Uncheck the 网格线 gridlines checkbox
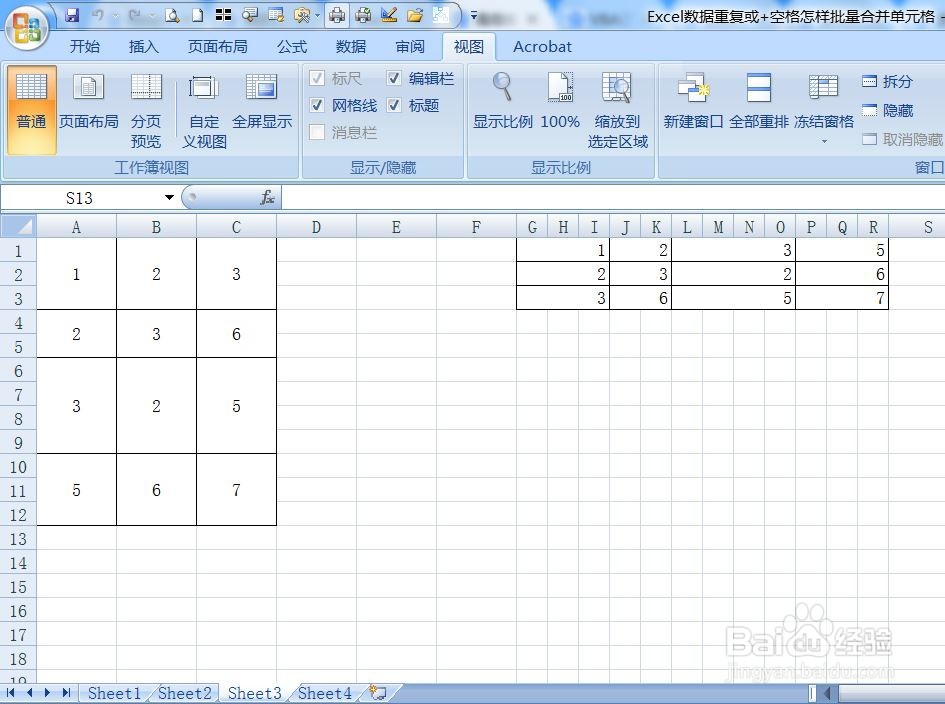Screen dimensions: 945x704 (x=318, y=105)
